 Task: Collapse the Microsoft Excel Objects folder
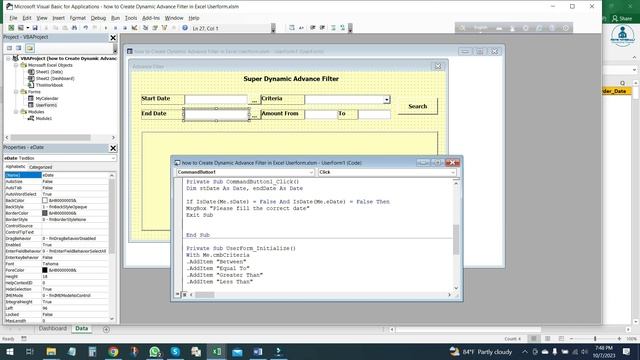tap(16, 65)
